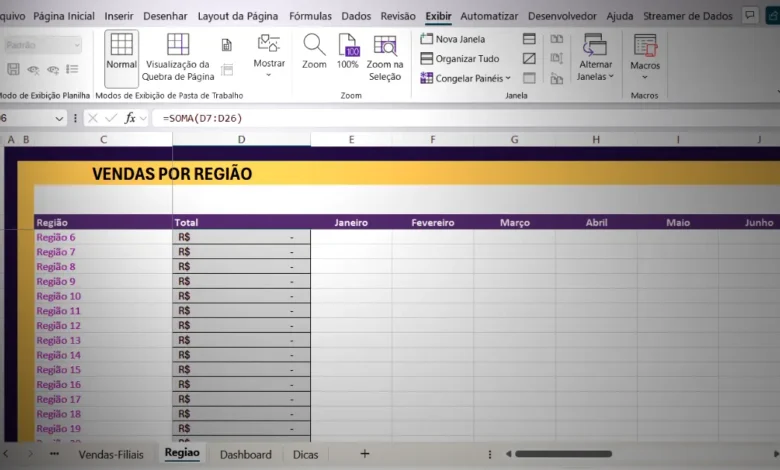Open Streamer de Dados tab
This screenshot has width=780, height=470.
coord(687,16)
